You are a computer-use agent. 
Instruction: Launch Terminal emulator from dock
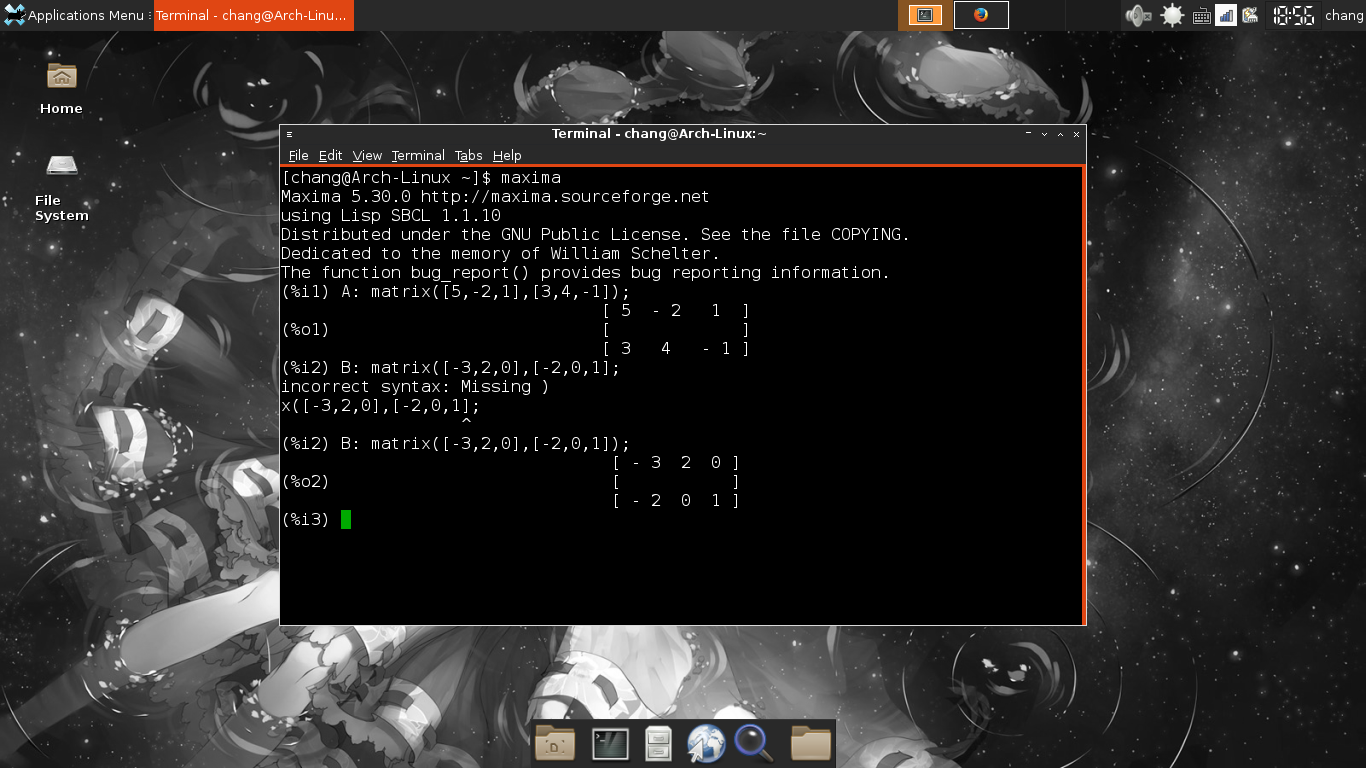pyautogui.click(x=610, y=743)
